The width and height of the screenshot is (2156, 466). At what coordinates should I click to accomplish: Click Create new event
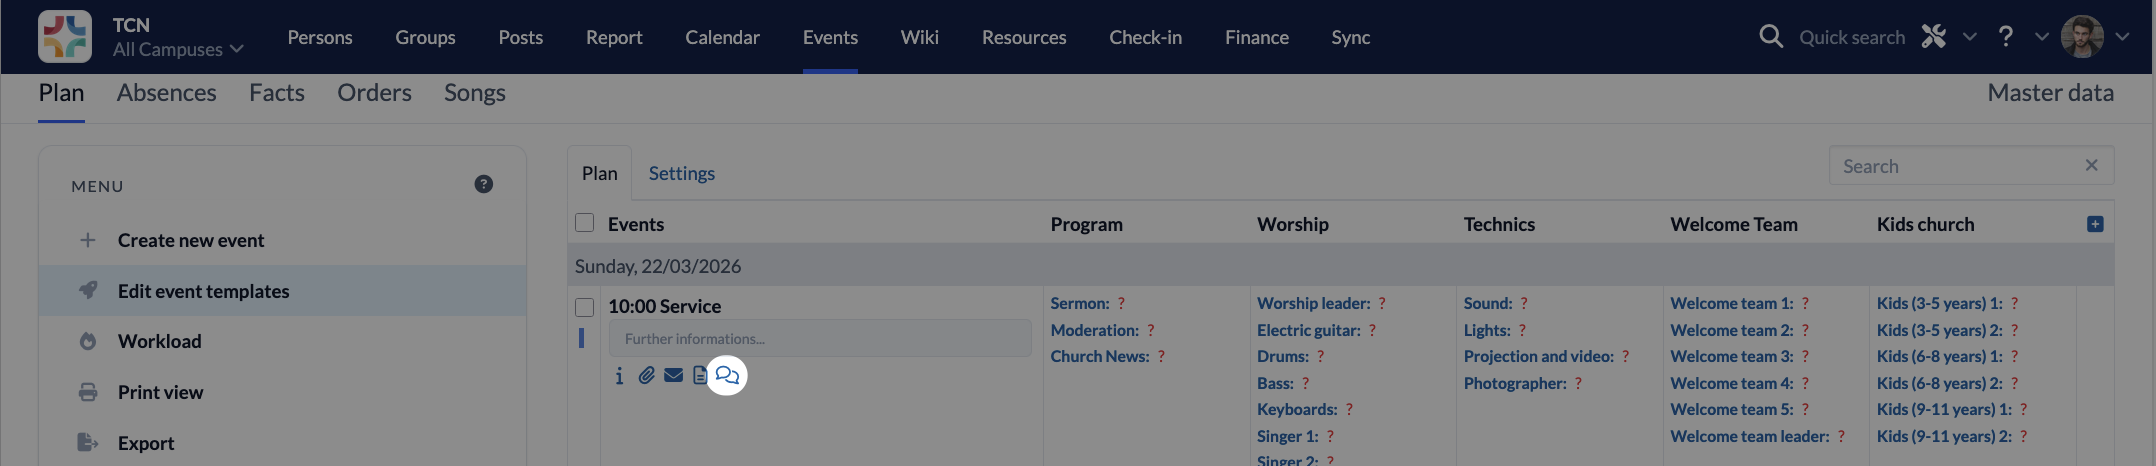click(x=191, y=240)
